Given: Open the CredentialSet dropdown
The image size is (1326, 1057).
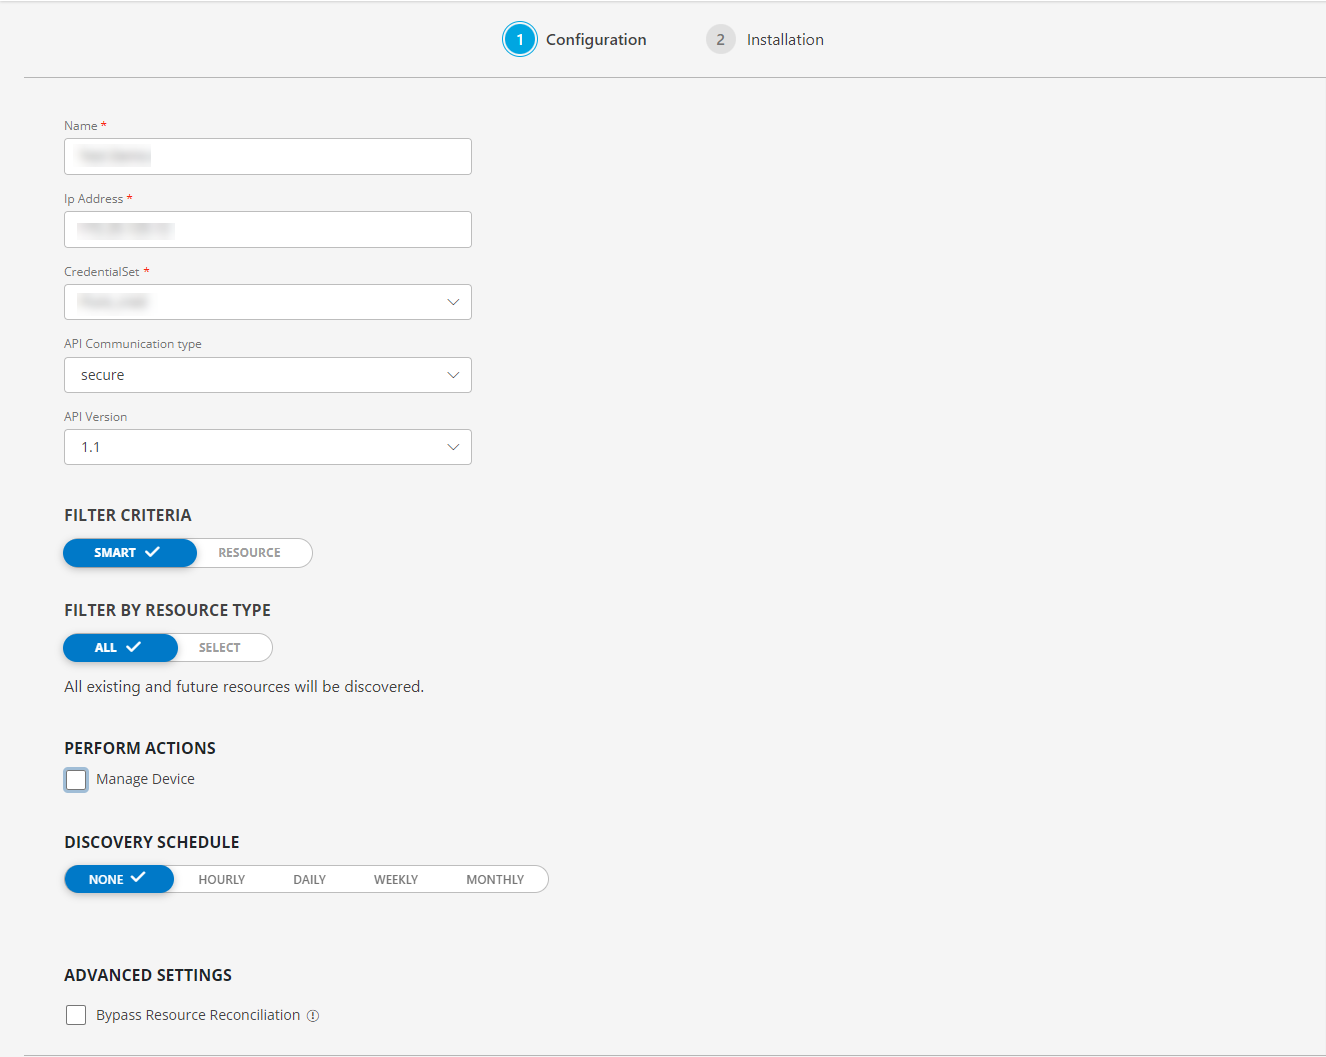Looking at the screenshot, I should [268, 302].
